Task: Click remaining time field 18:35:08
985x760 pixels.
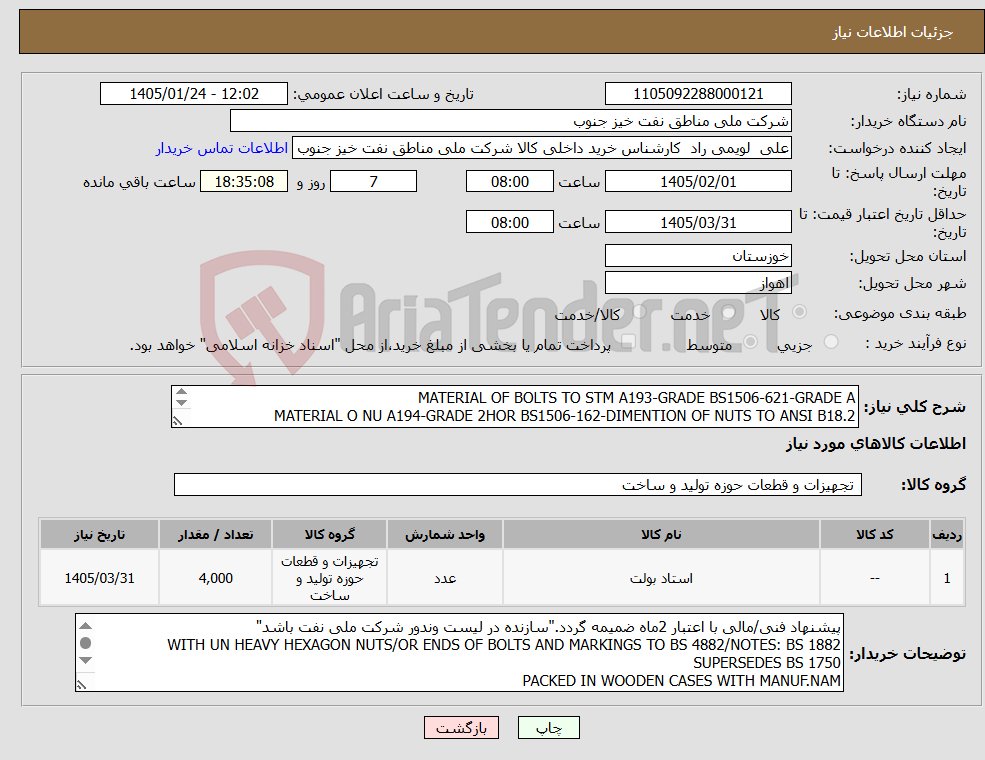Action: pyautogui.click(x=244, y=182)
